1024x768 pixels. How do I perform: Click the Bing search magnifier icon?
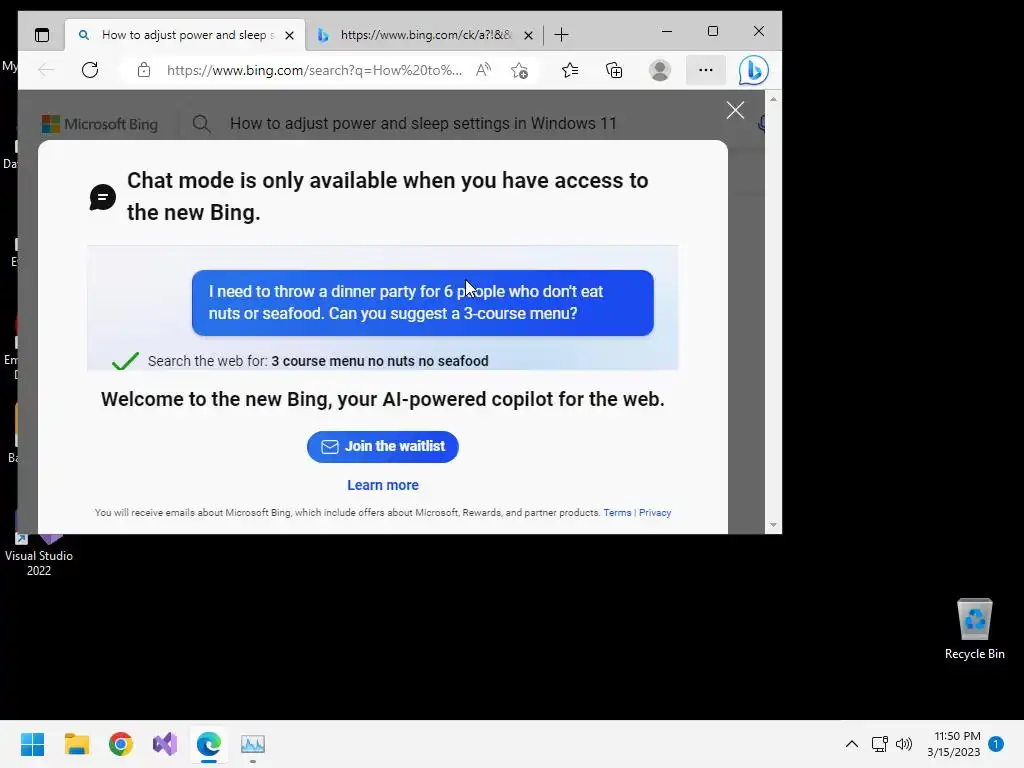click(201, 123)
